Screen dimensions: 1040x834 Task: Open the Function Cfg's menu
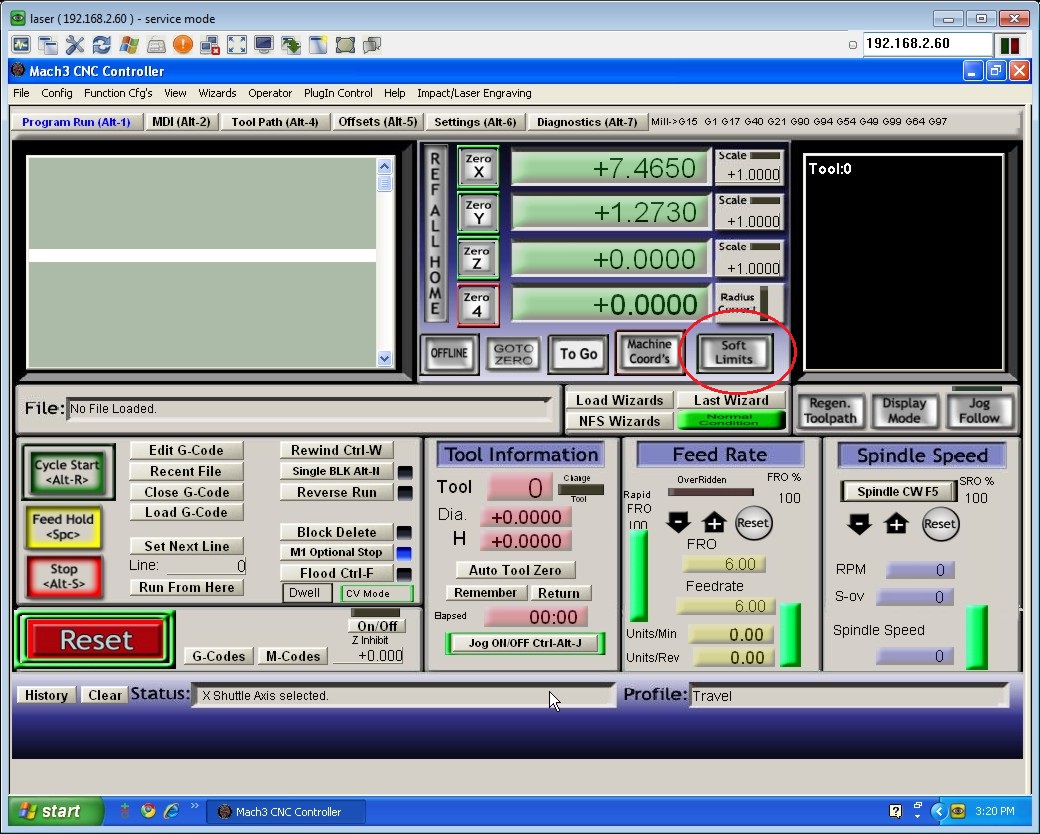click(x=118, y=93)
